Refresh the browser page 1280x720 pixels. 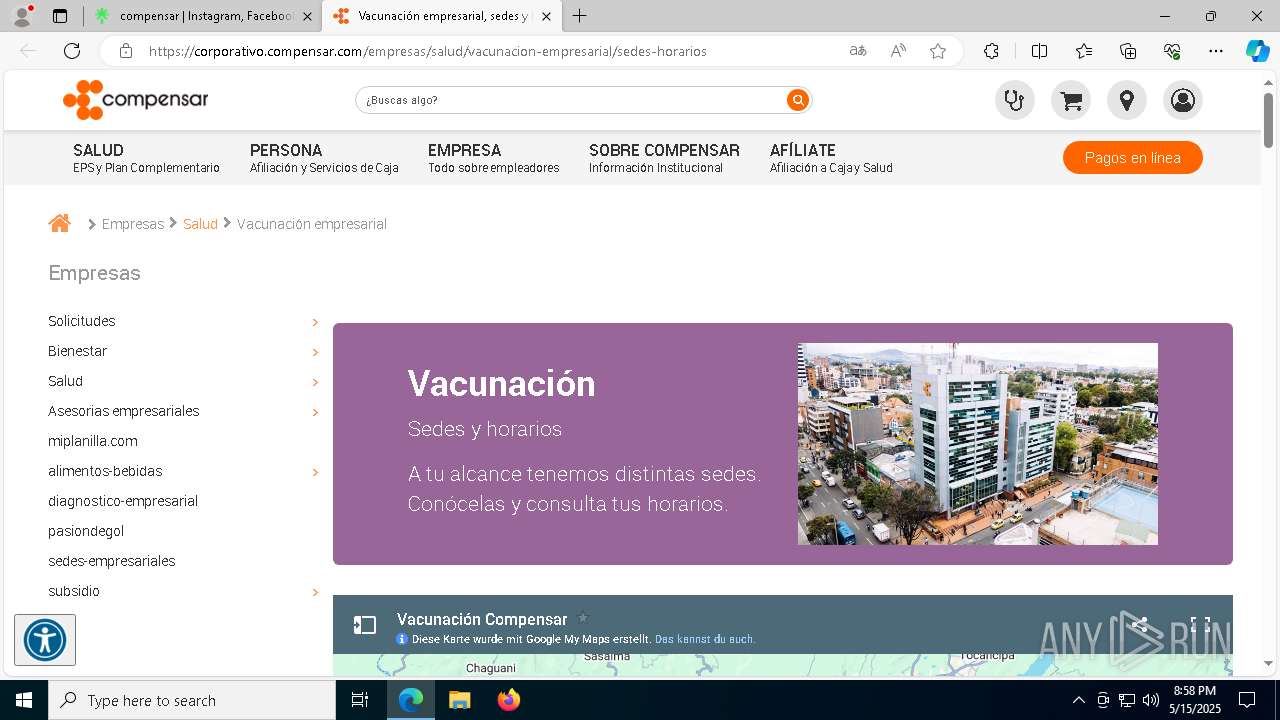pyautogui.click(x=72, y=51)
